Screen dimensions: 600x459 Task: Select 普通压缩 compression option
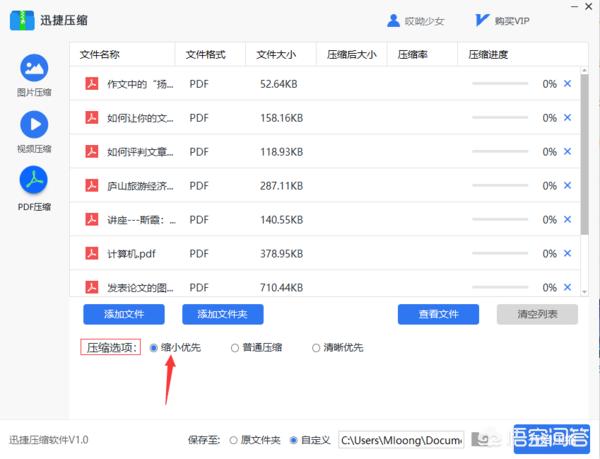(x=235, y=348)
